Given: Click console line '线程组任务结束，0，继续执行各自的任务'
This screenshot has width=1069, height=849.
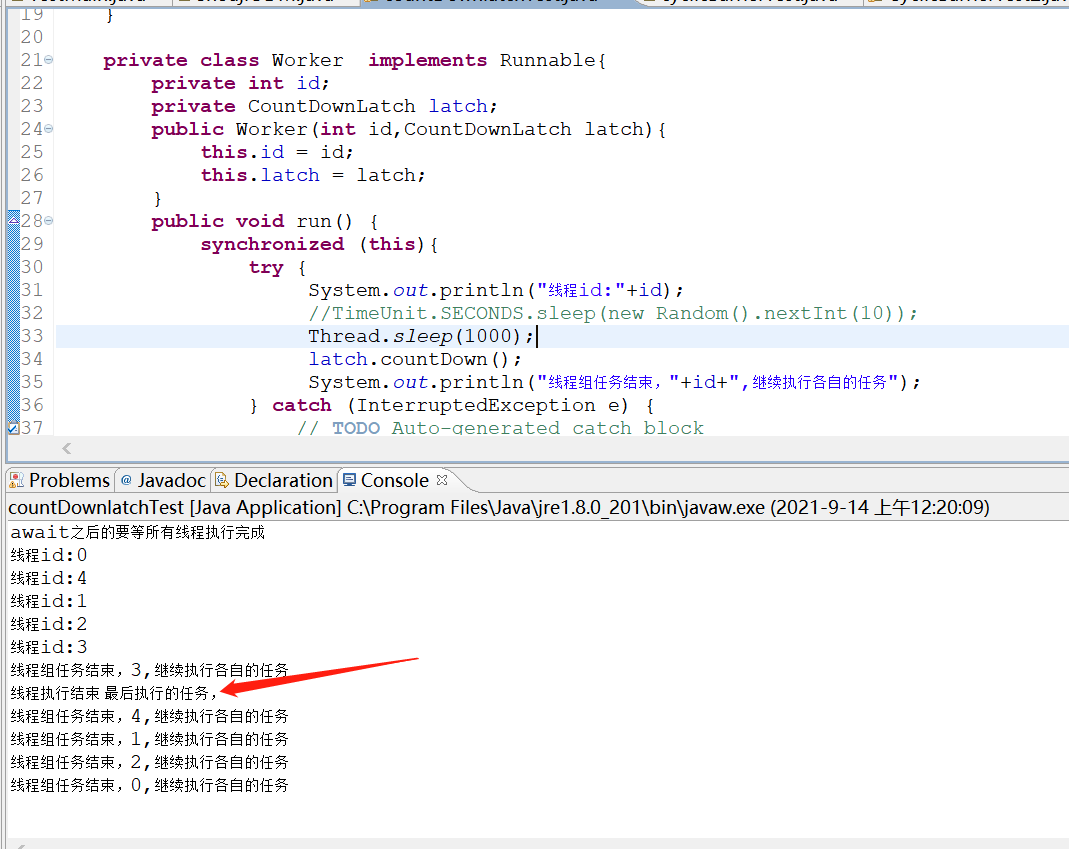Looking at the screenshot, I should (x=149, y=786).
